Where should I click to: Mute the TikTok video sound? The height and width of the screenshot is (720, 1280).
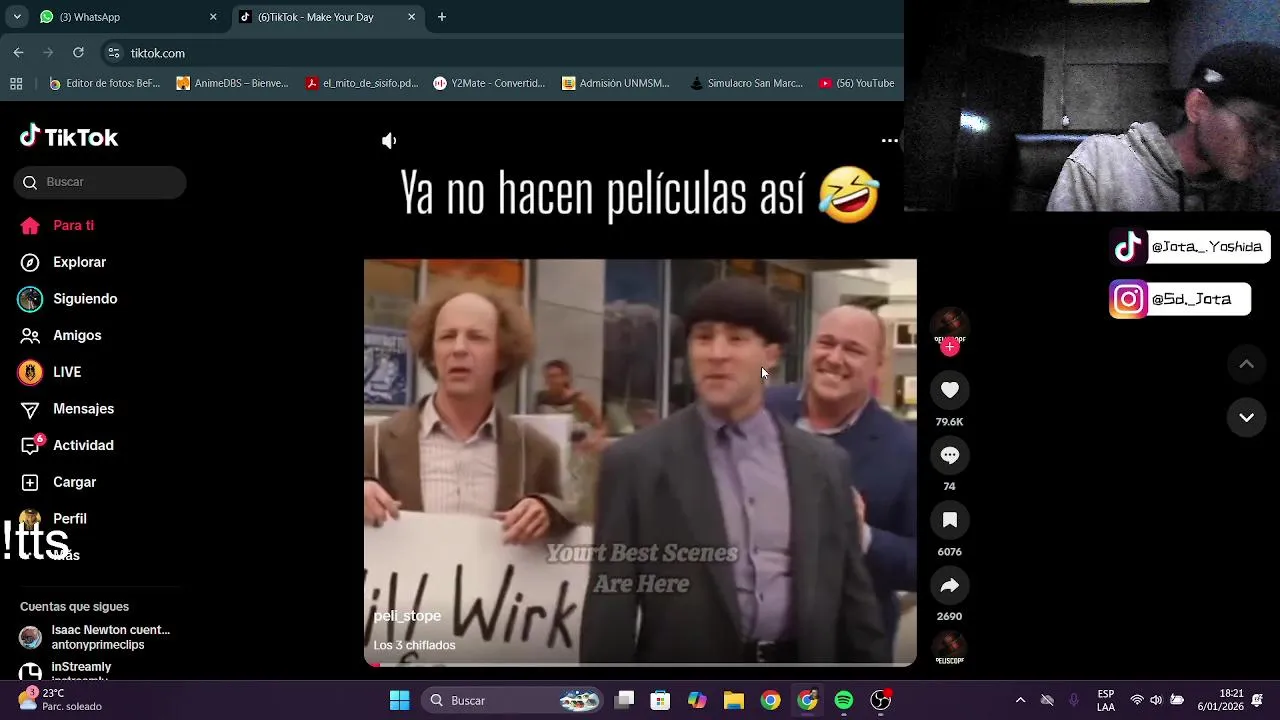[x=389, y=141]
